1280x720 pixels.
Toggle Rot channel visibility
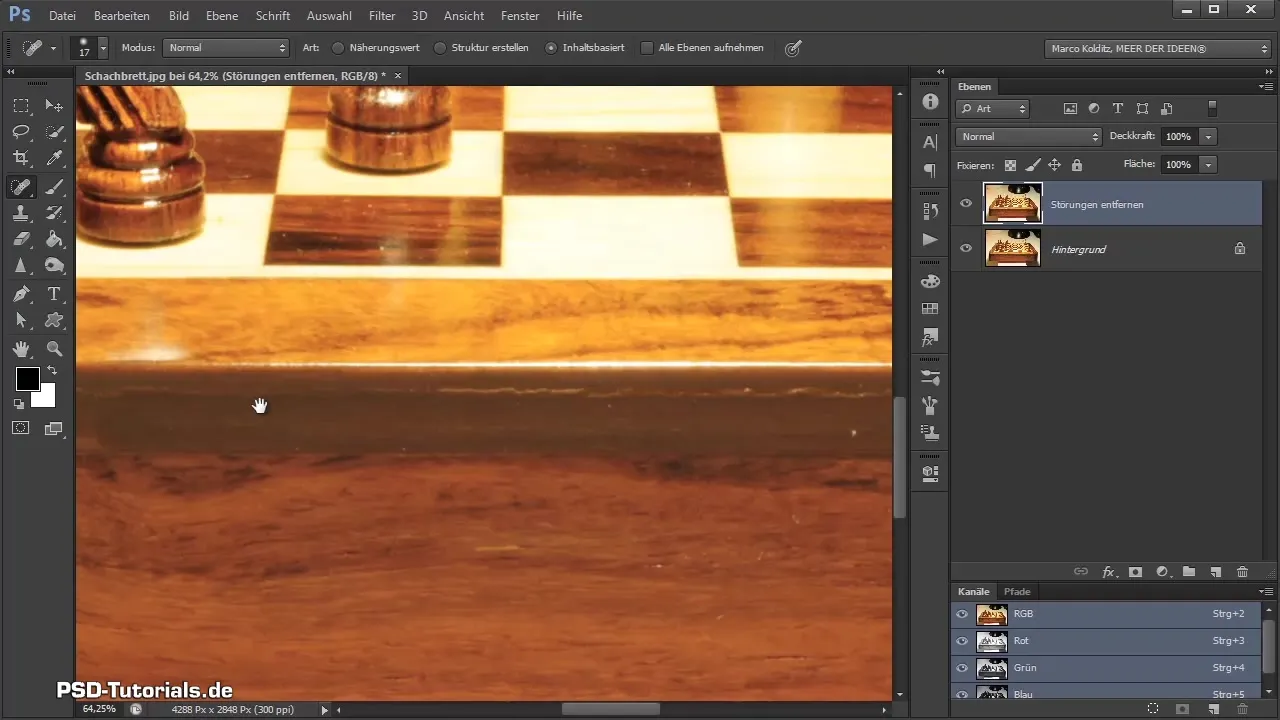coord(963,641)
